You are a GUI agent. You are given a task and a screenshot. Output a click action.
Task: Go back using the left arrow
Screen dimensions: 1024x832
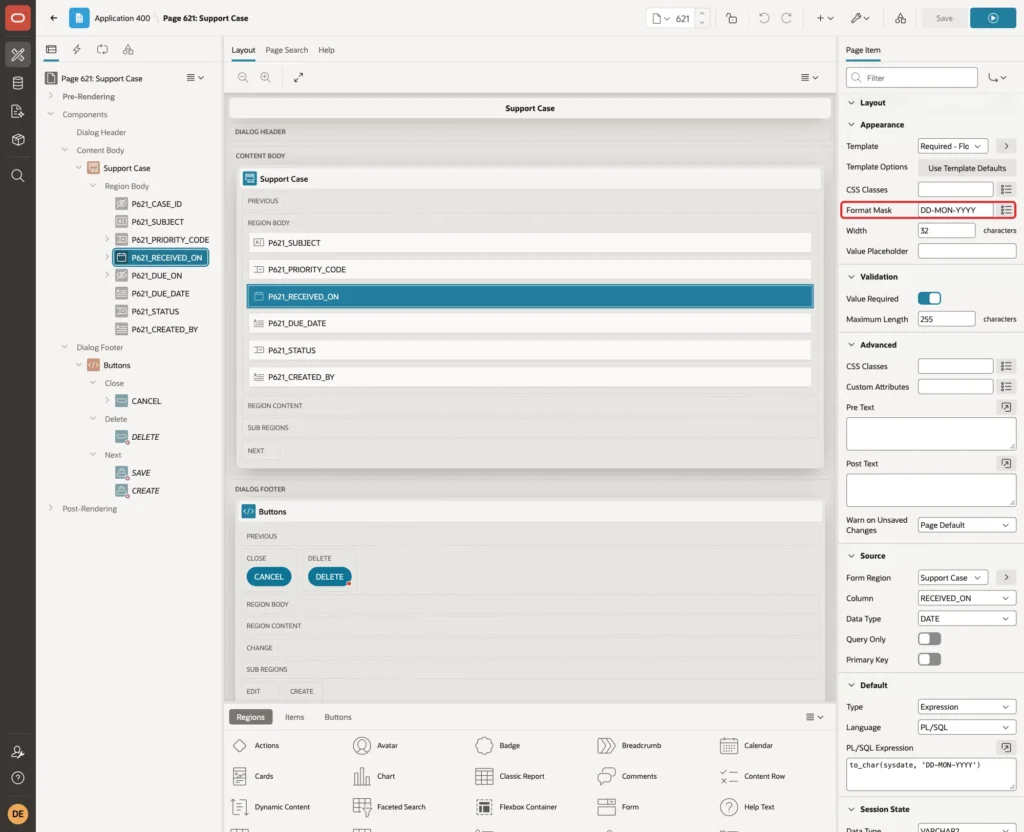click(x=54, y=18)
